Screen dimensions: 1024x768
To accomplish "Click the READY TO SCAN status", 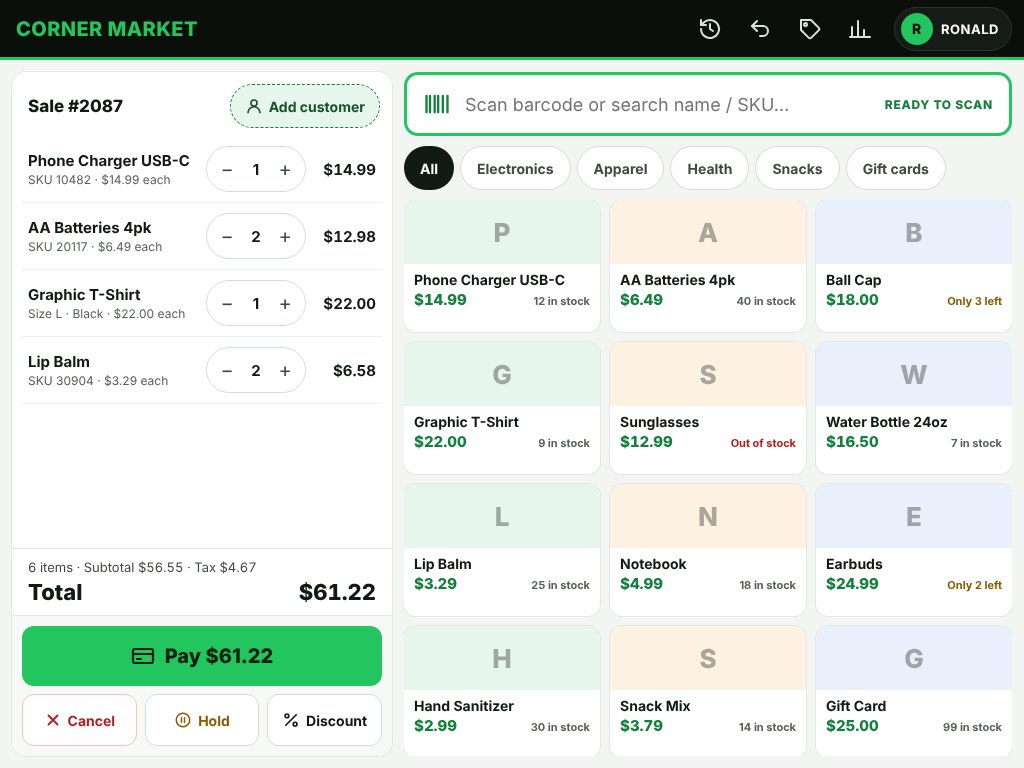I will pos(938,104).
